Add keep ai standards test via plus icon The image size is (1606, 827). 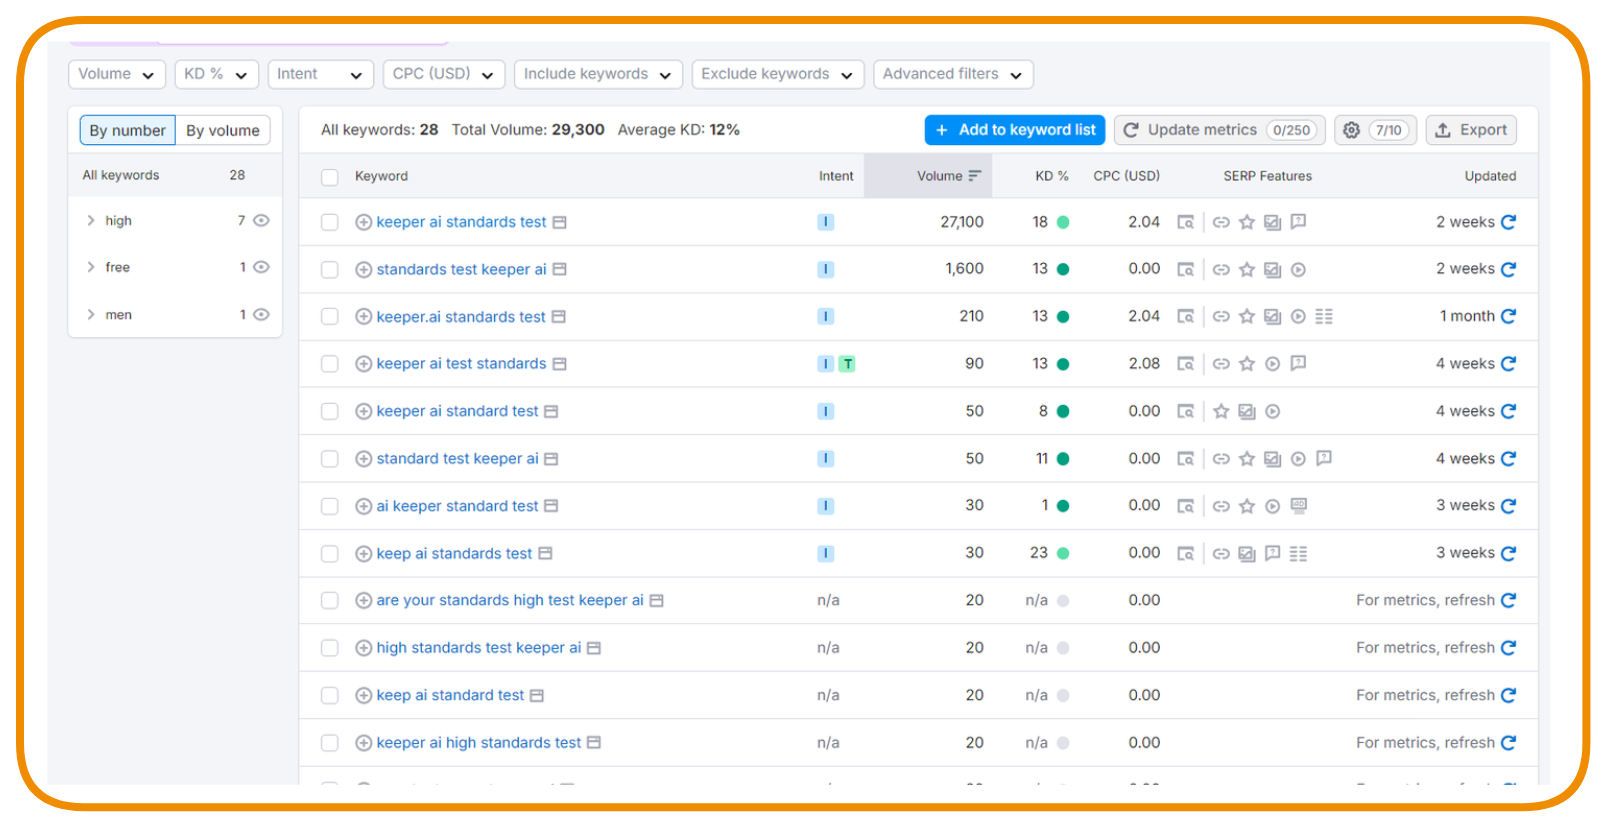coord(364,553)
